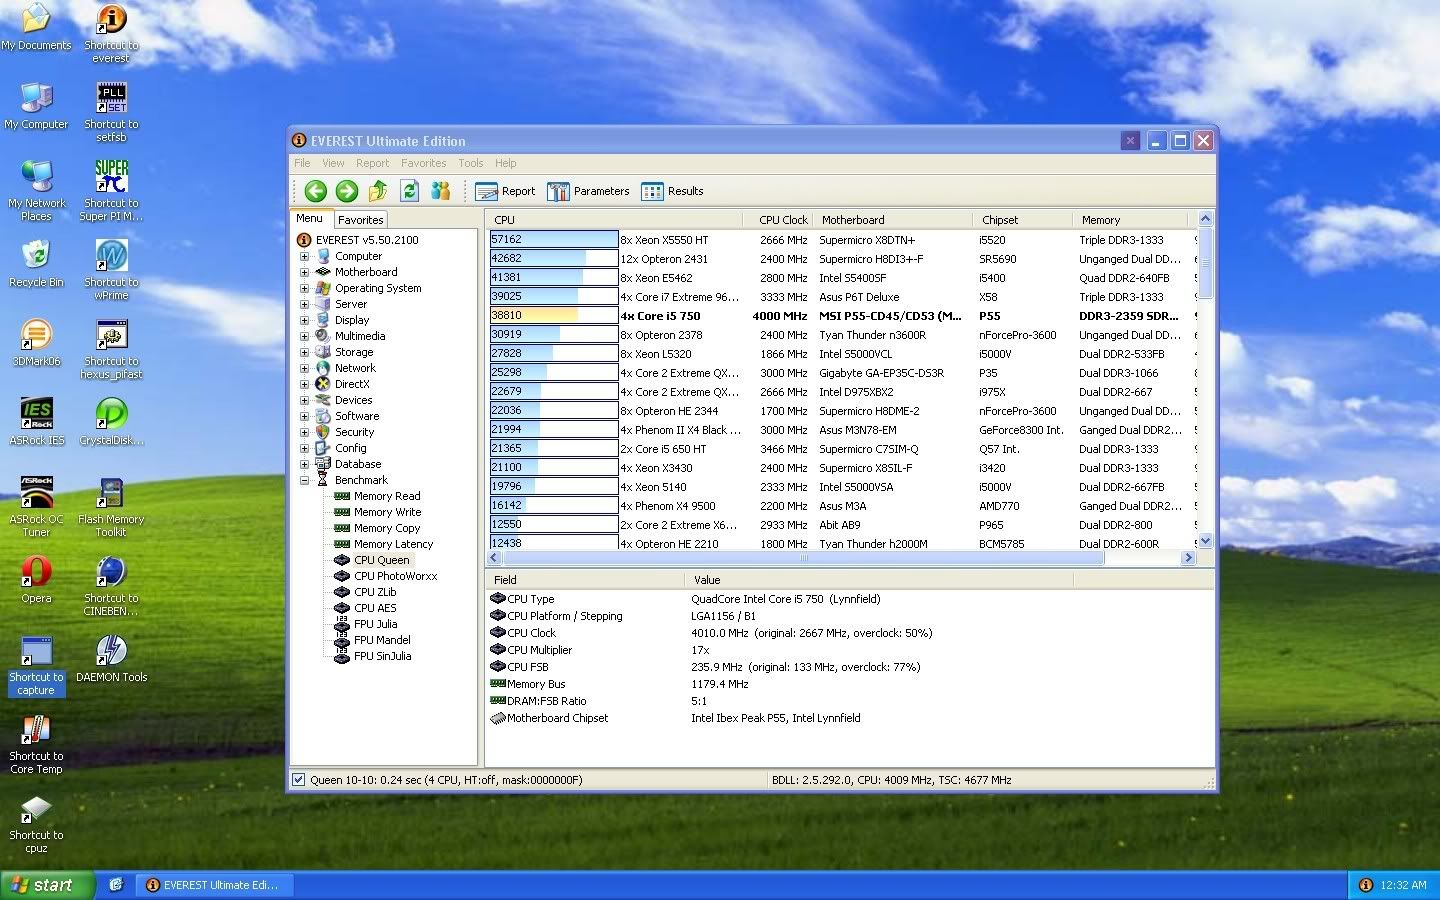The height and width of the screenshot is (900, 1440).
Task: Click the Up one level toolbar icon
Action: pyautogui.click(x=378, y=191)
